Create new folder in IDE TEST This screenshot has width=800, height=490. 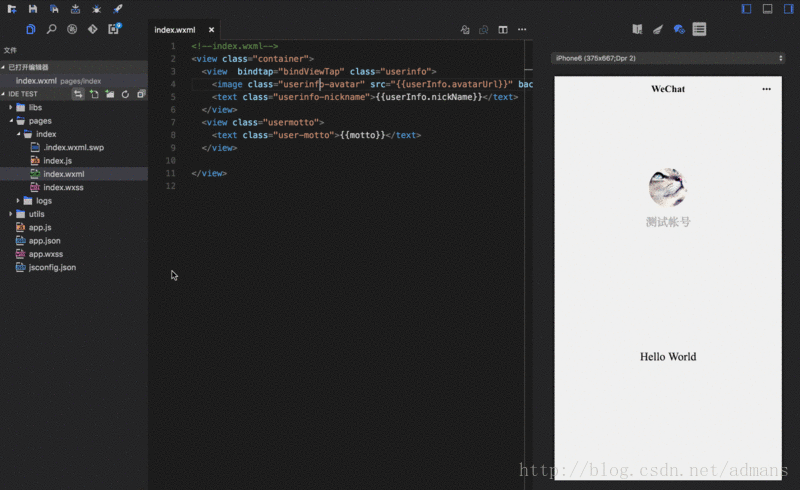[110, 94]
